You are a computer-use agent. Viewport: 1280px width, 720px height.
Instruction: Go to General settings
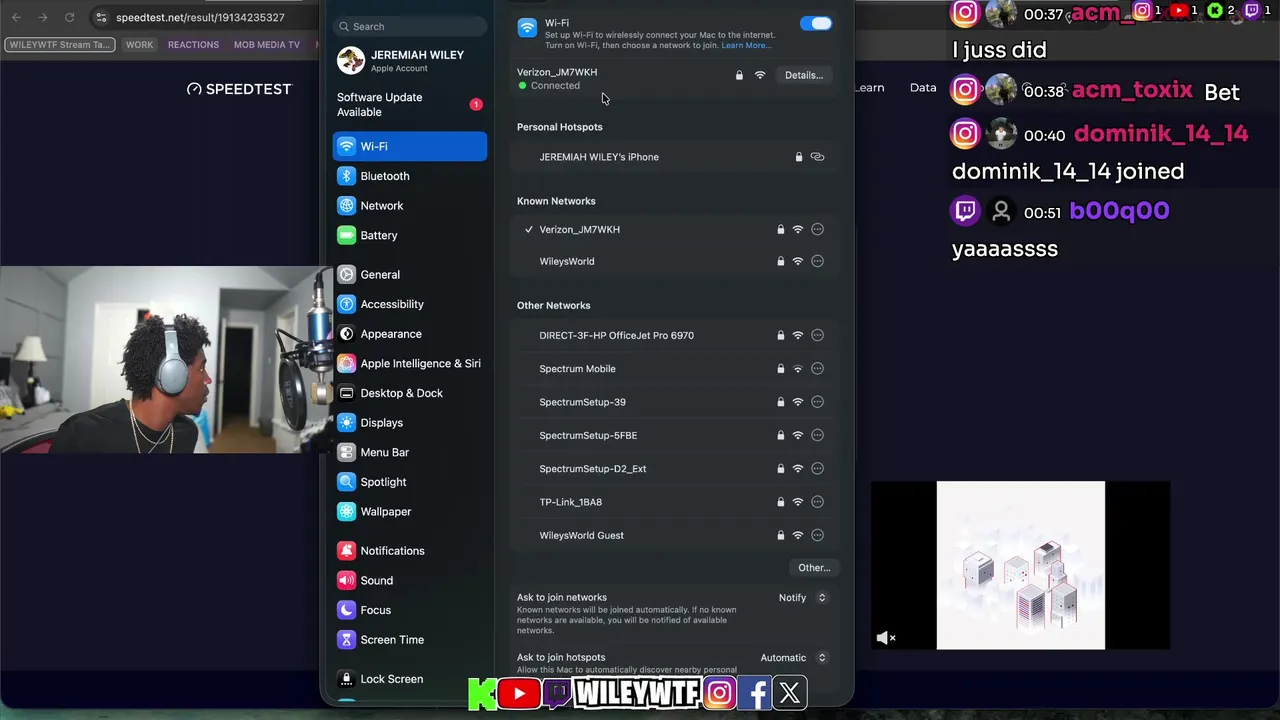pyautogui.click(x=409, y=274)
